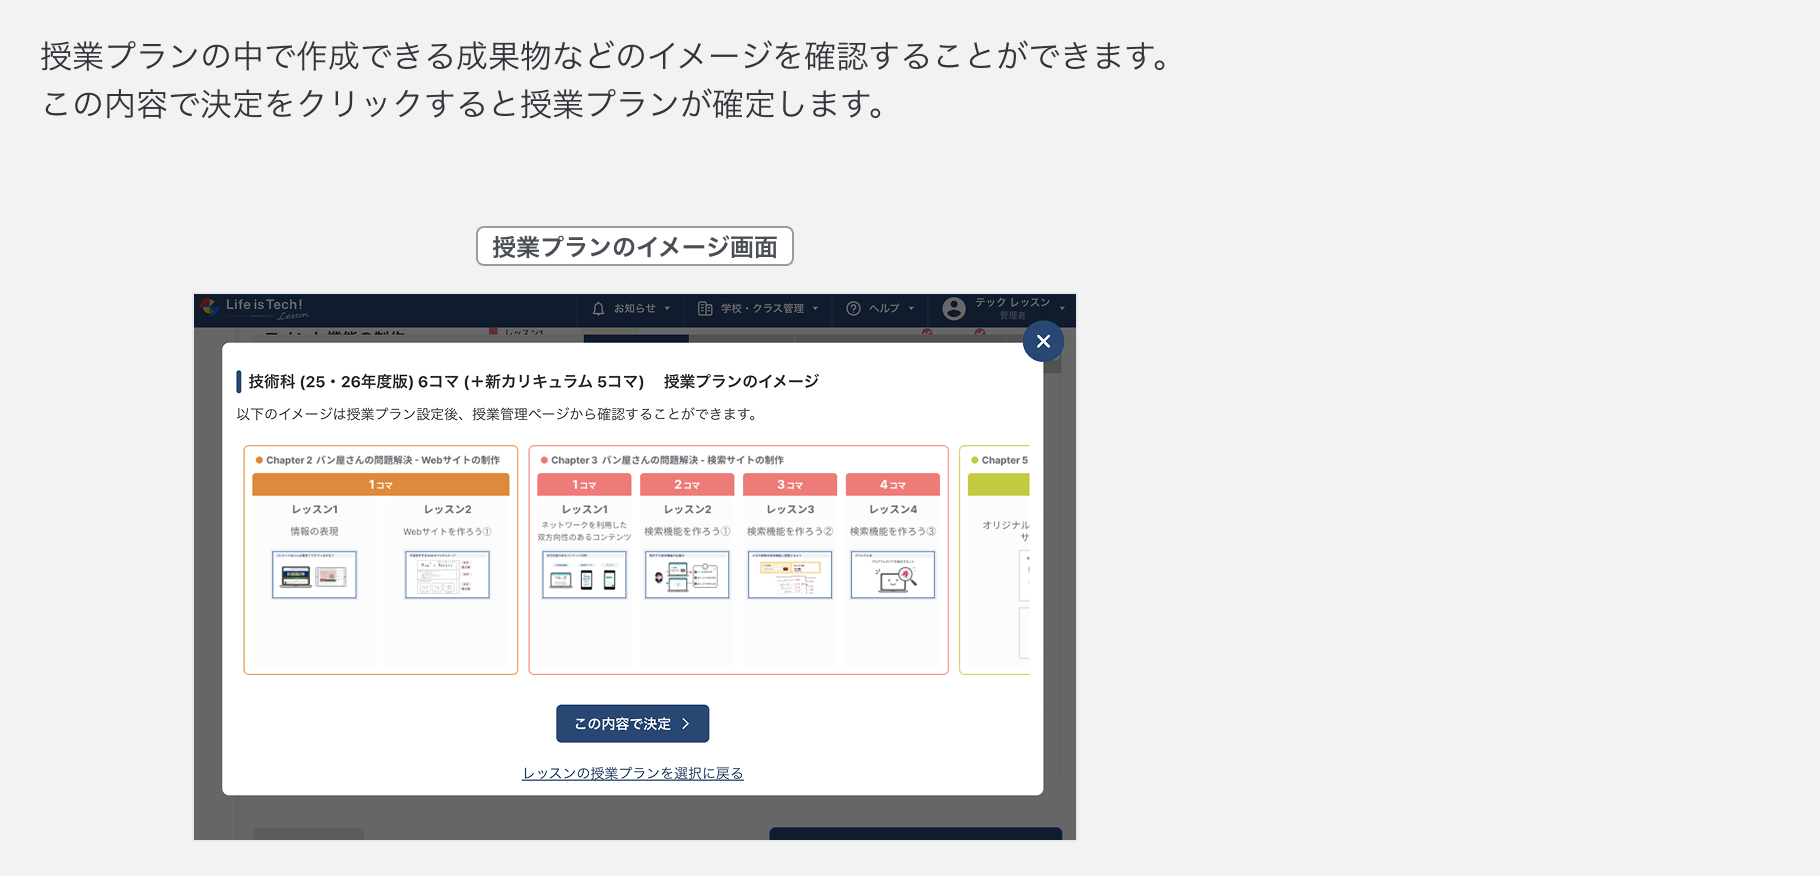Click the この内容で決定 button
Viewport: 1820px width, 876px height.
coord(632,724)
